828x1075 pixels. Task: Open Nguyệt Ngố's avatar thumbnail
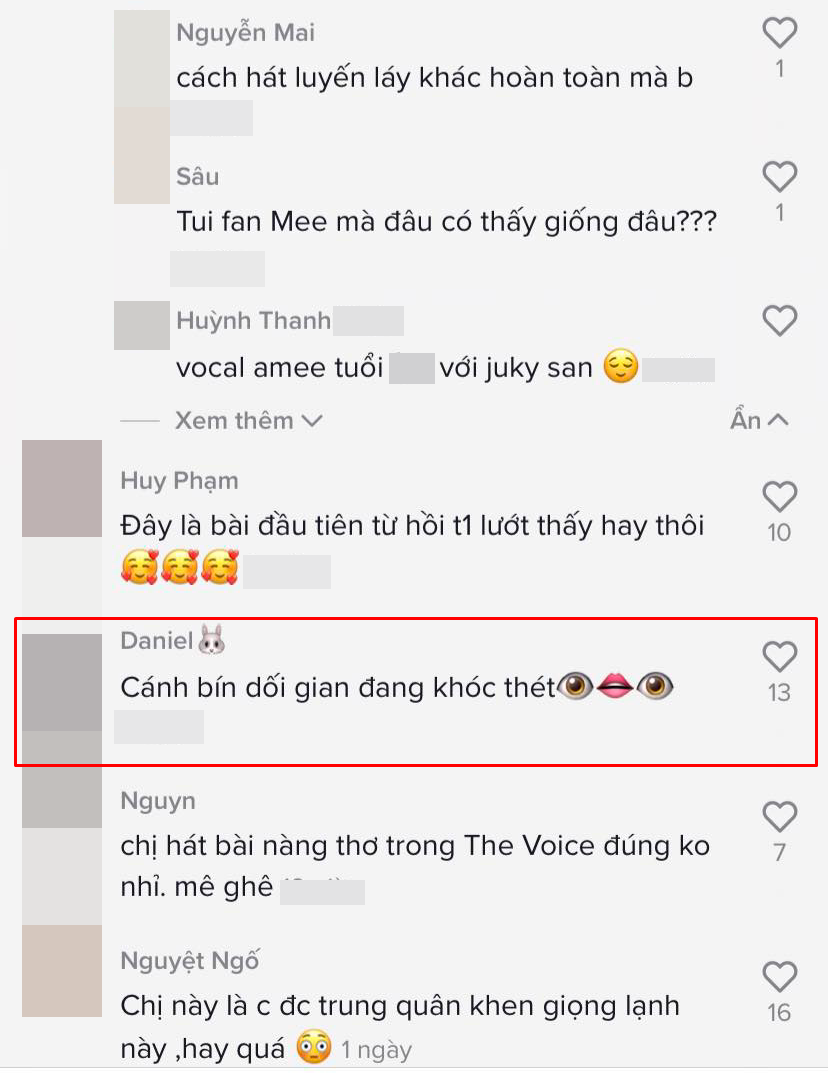[x=62, y=971]
